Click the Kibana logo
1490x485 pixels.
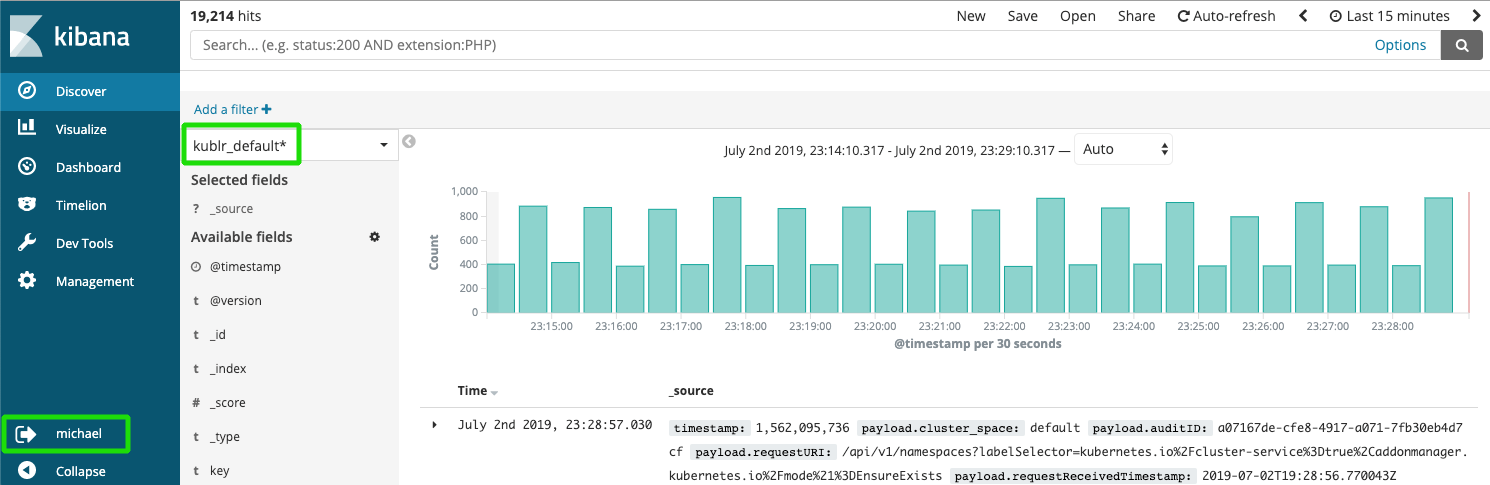click(70, 36)
